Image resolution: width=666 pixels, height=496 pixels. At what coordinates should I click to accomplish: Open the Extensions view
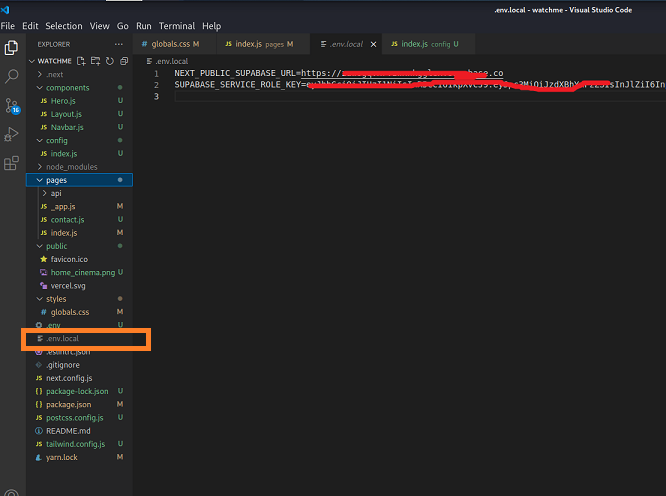coord(11,163)
